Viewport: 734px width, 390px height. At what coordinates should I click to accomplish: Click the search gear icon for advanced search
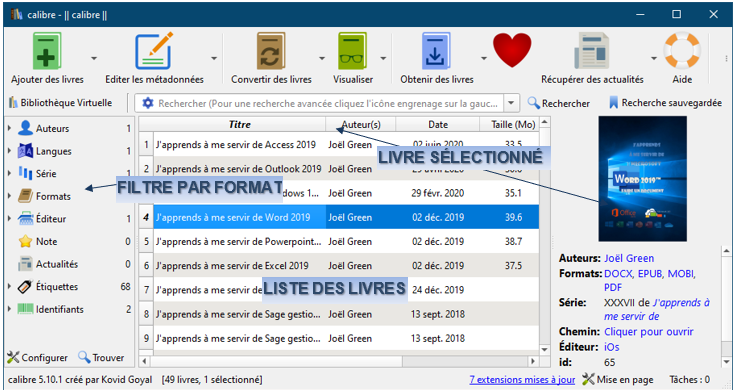(x=148, y=103)
